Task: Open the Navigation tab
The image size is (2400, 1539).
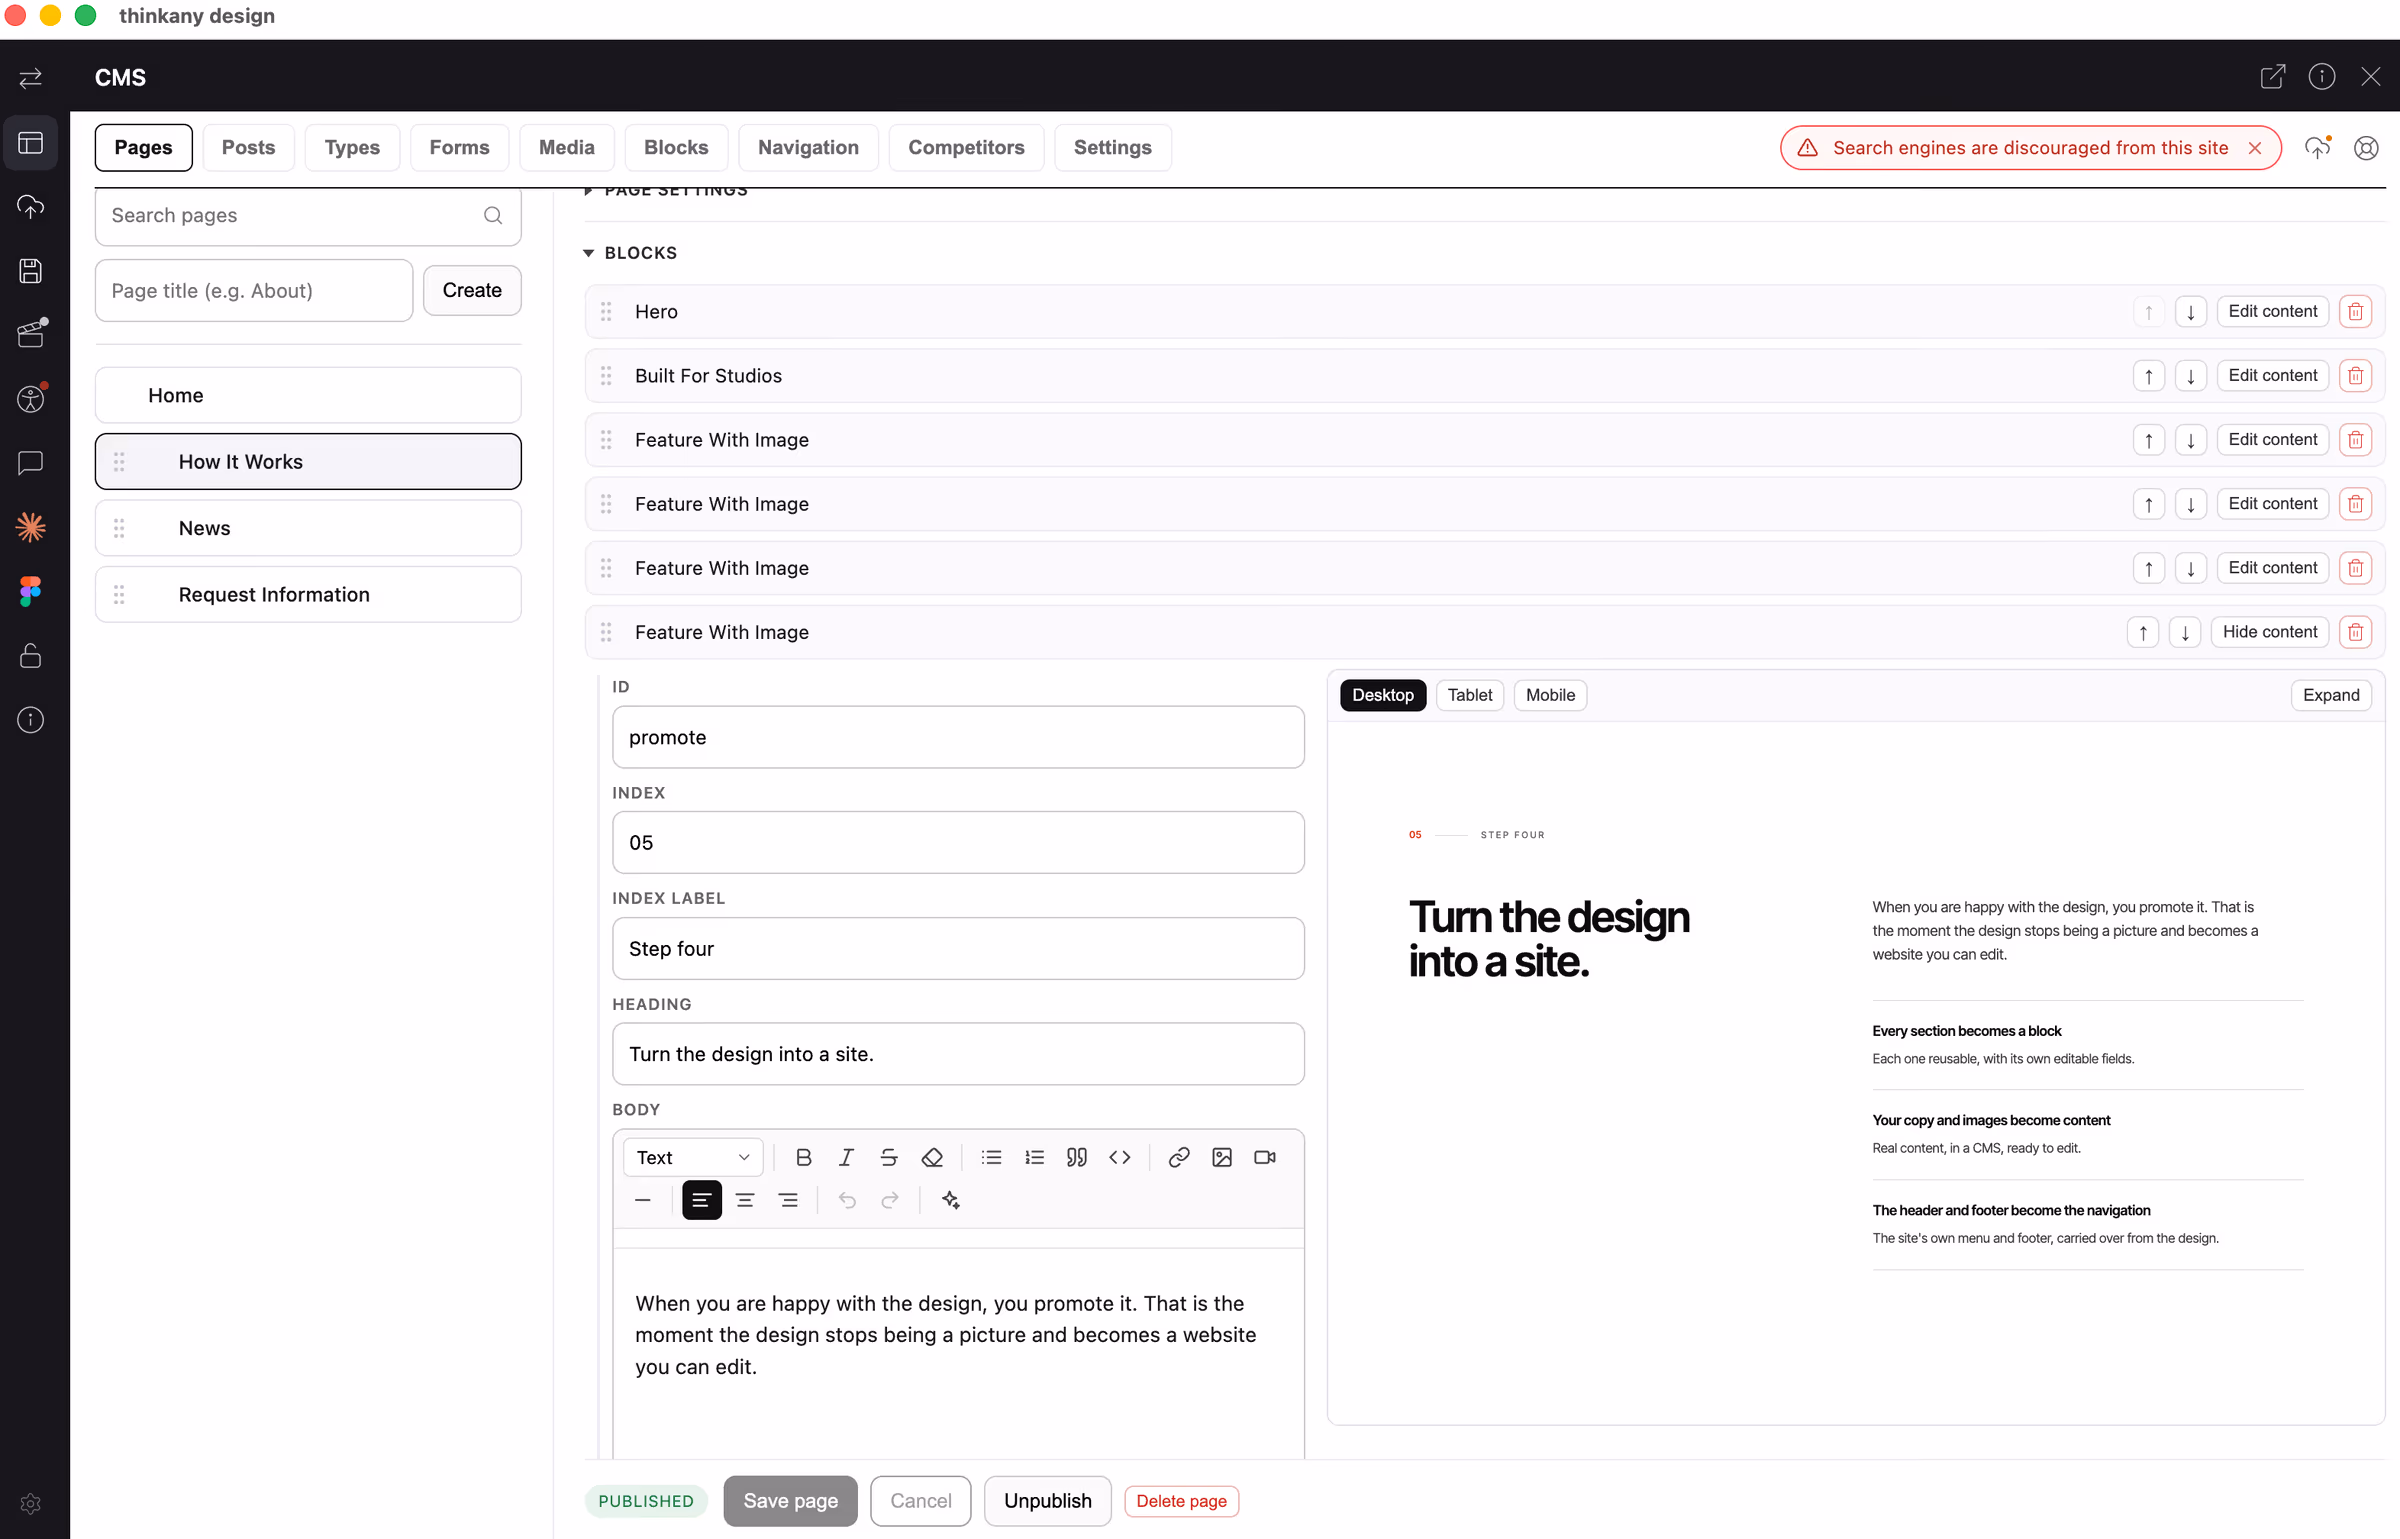Action: pos(808,147)
